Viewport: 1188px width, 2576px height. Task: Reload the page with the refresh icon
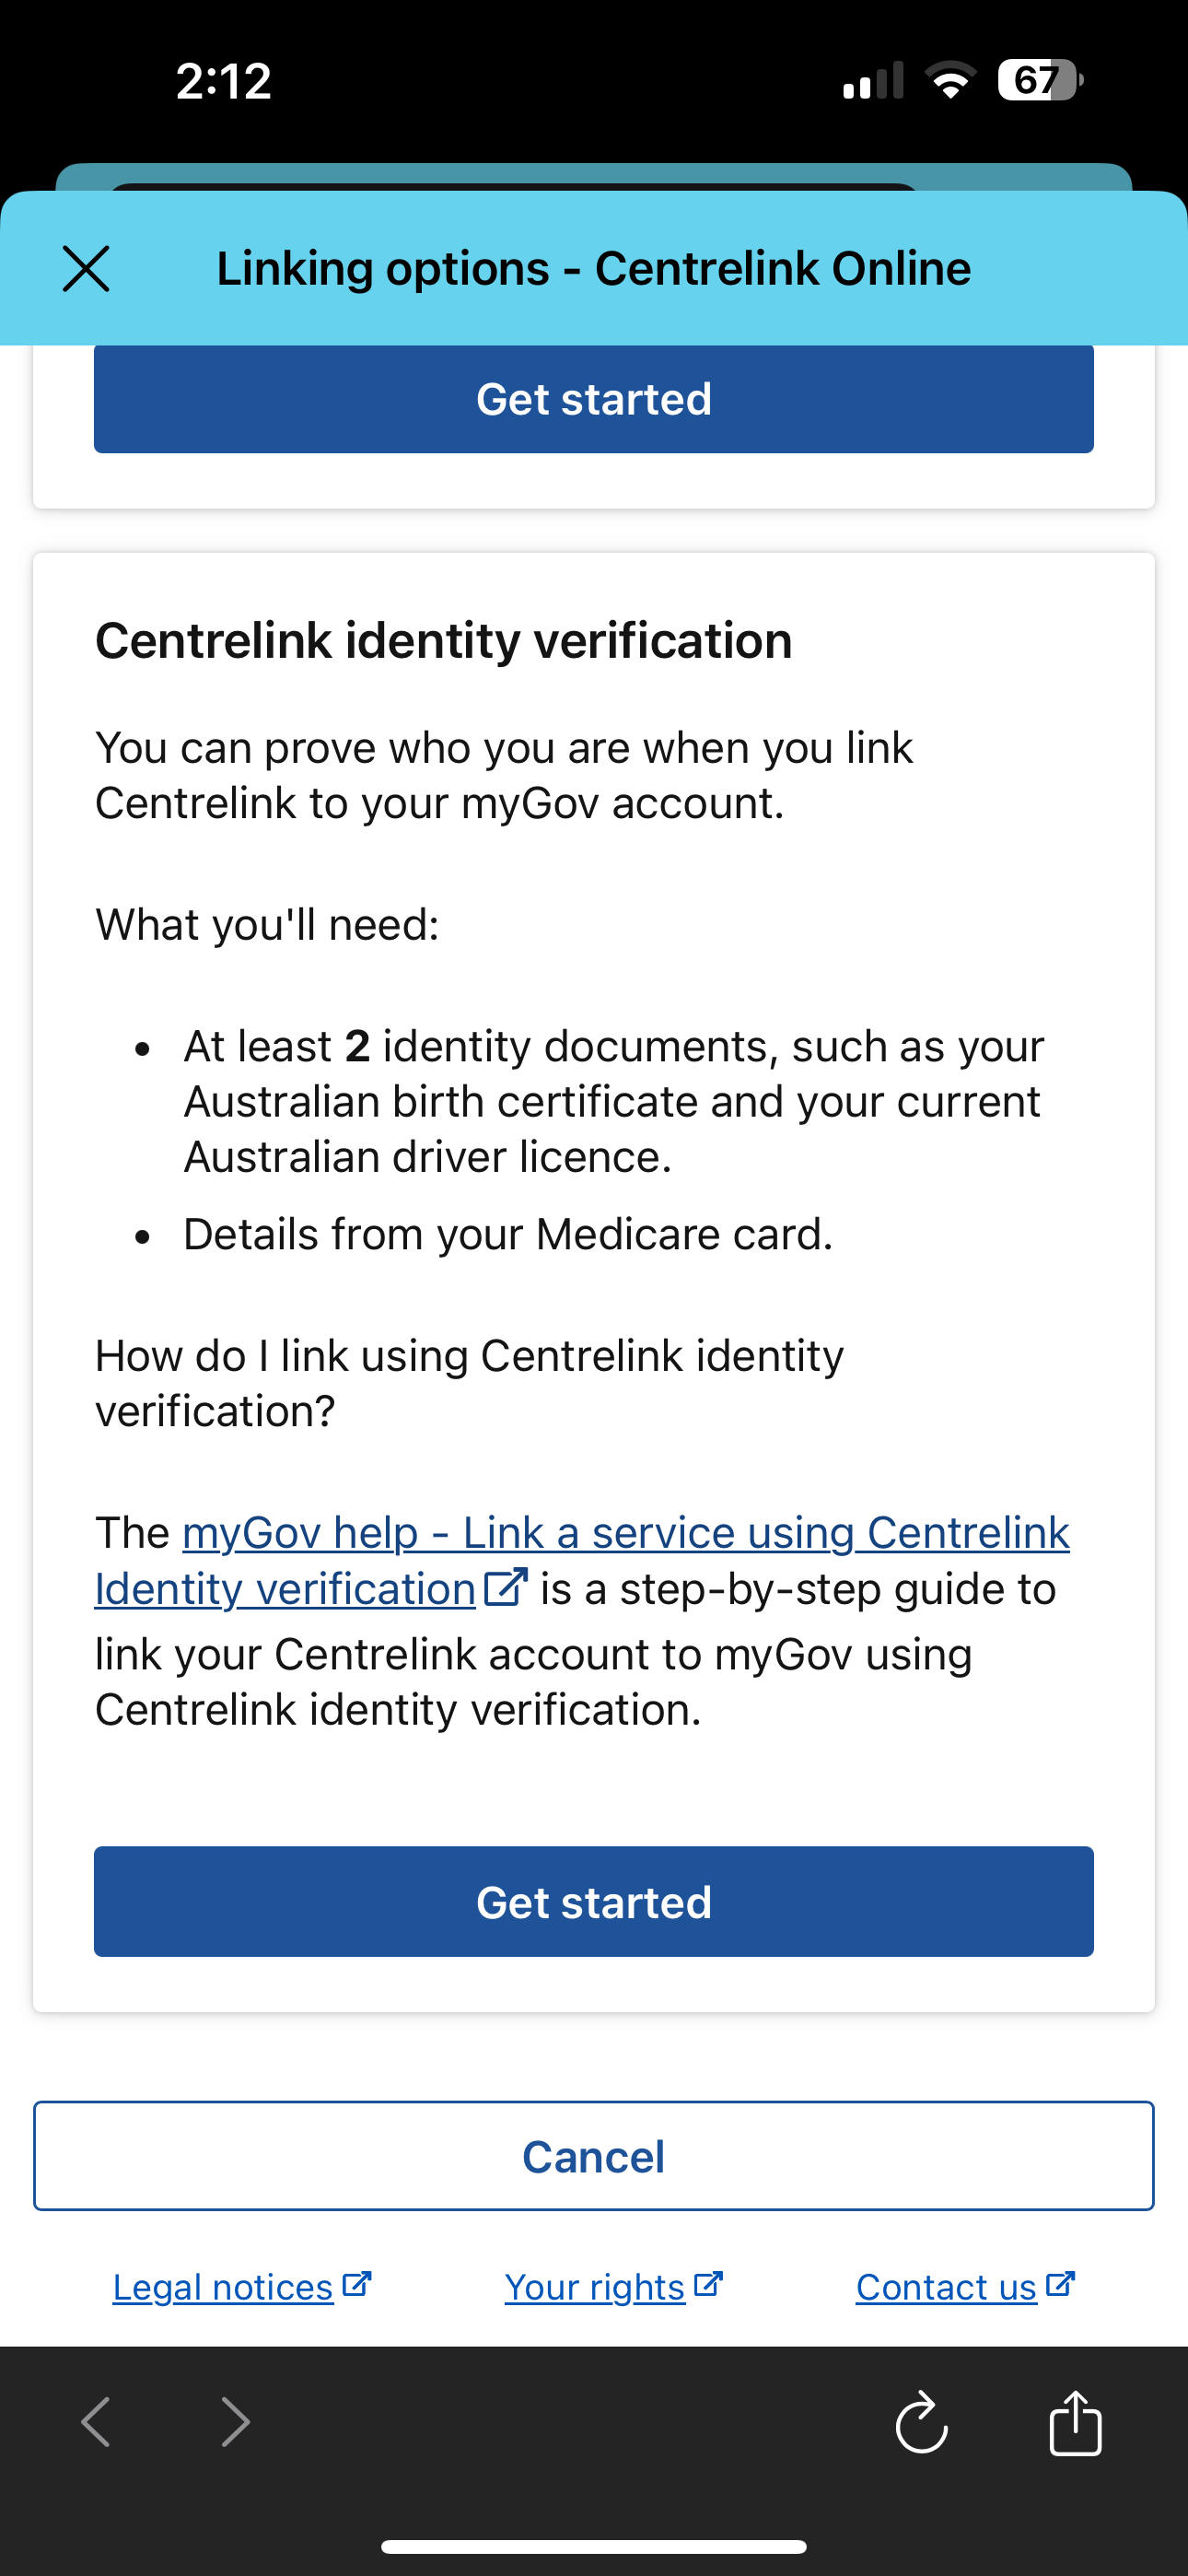coord(921,2422)
